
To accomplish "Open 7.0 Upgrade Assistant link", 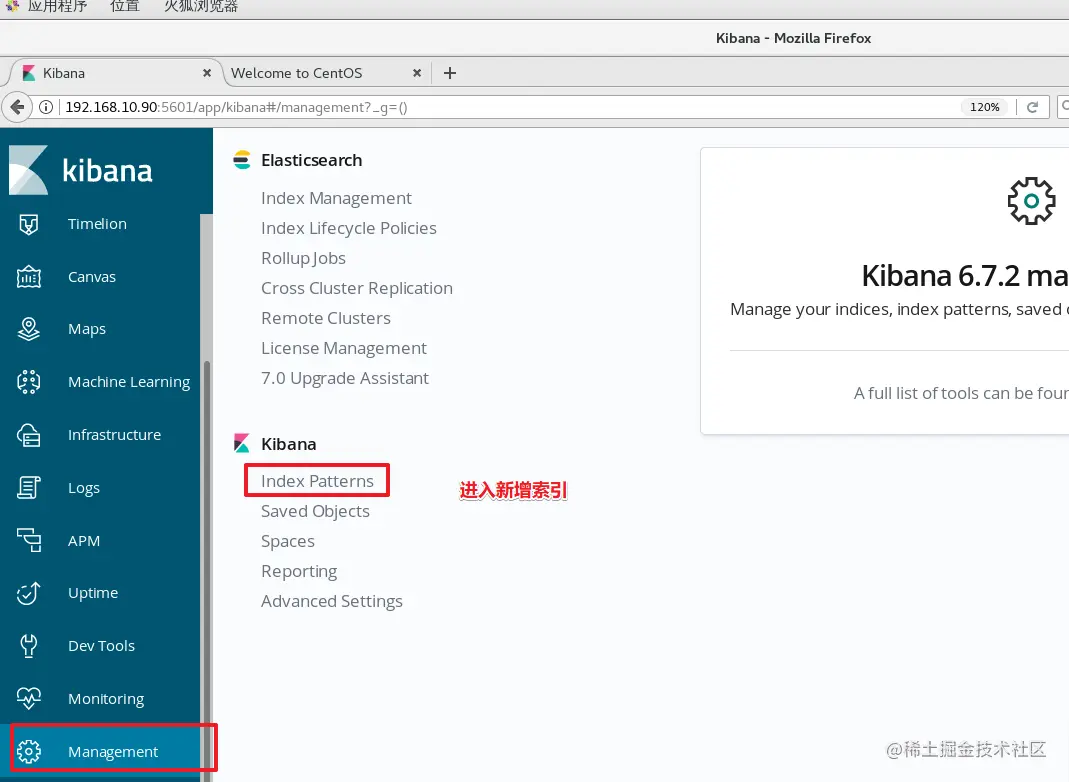I will [x=345, y=378].
